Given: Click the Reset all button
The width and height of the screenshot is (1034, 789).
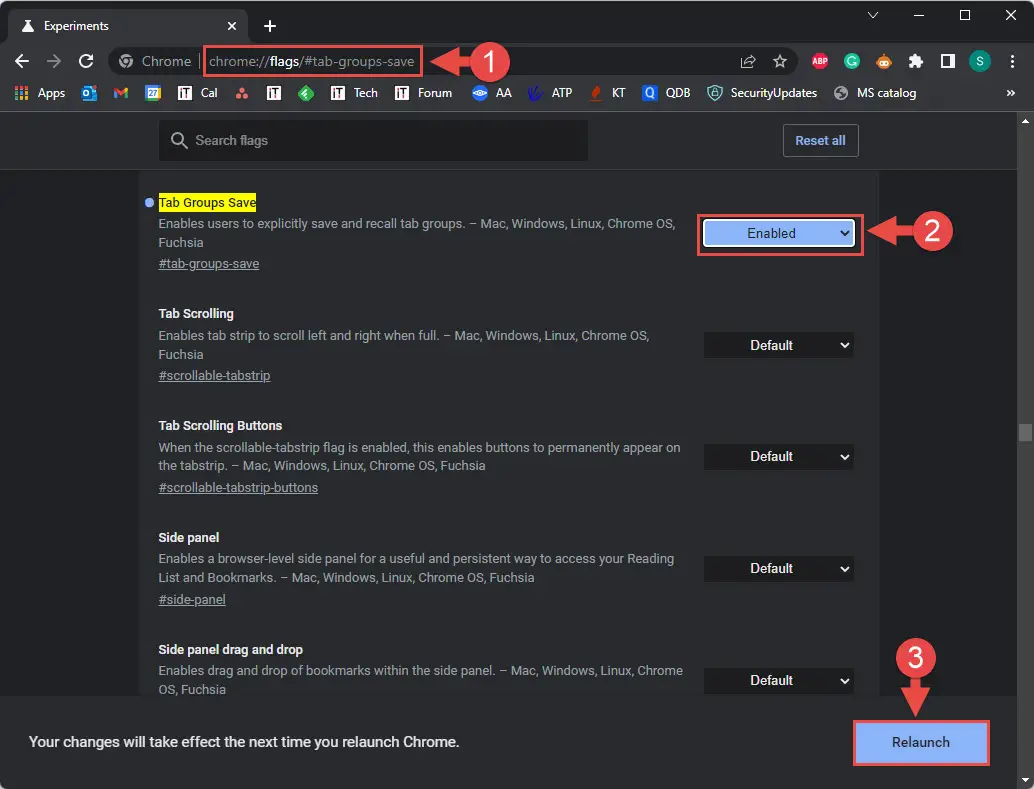Looking at the screenshot, I should (820, 141).
